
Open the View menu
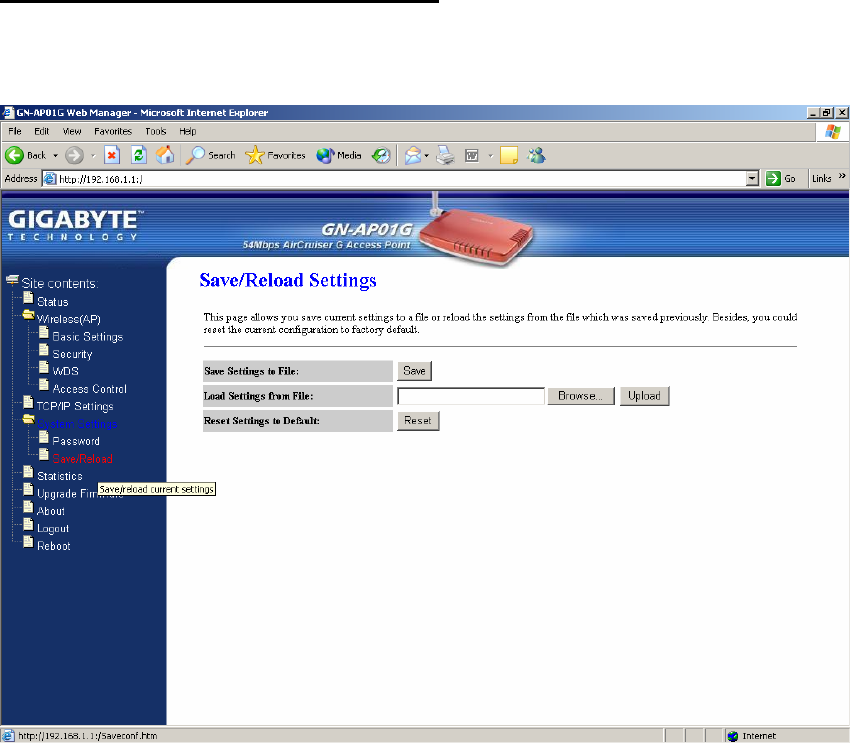[72, 131]
